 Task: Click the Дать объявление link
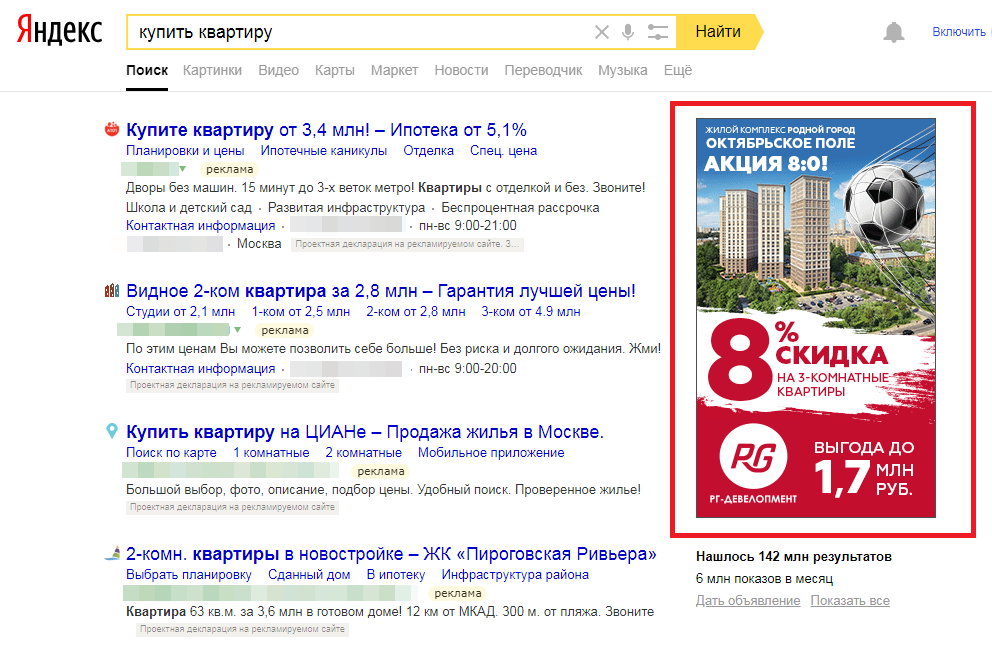pos(748,601)
